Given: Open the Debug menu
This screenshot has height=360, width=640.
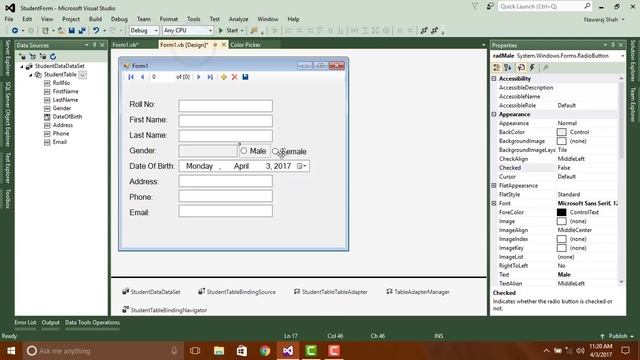Looking at the screenshot, I should point(119,19).
